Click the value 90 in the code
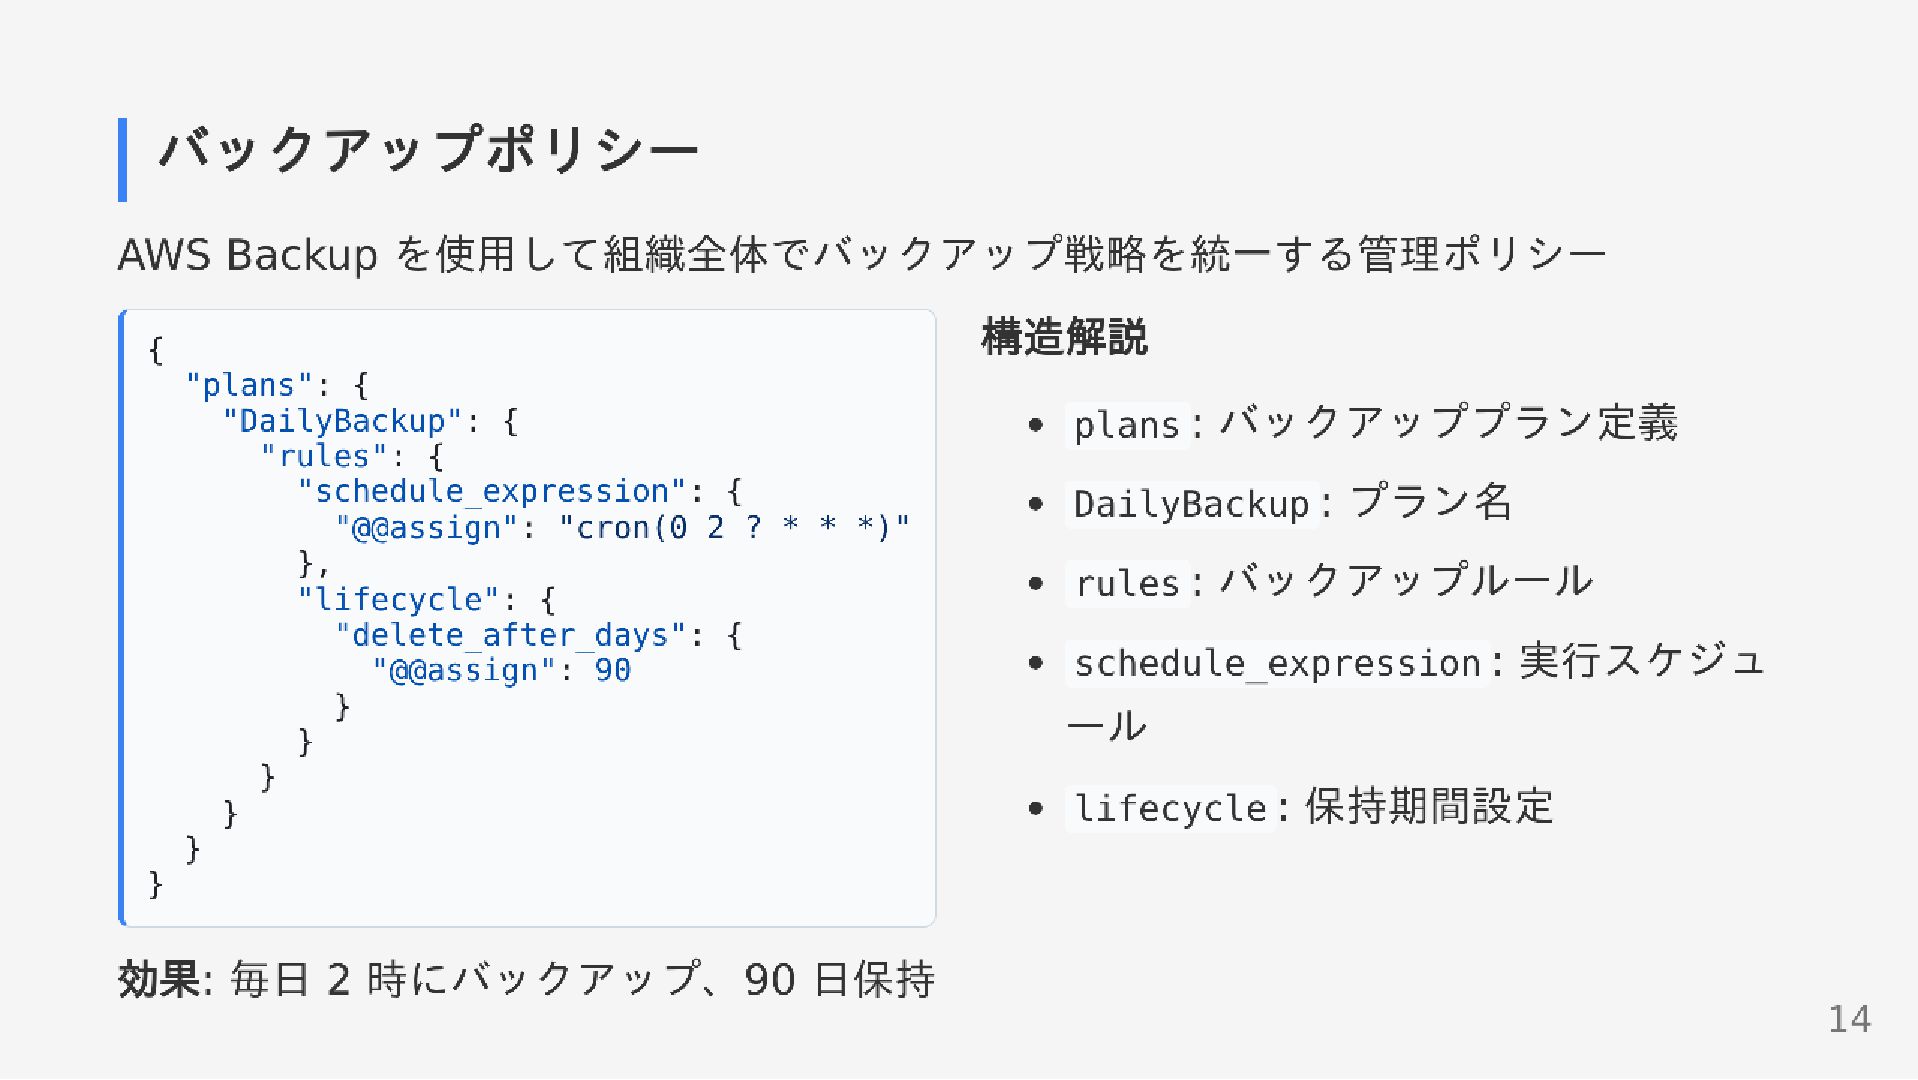The height and width of the screenshot is (1080, 1918). [x=612, y=671]
